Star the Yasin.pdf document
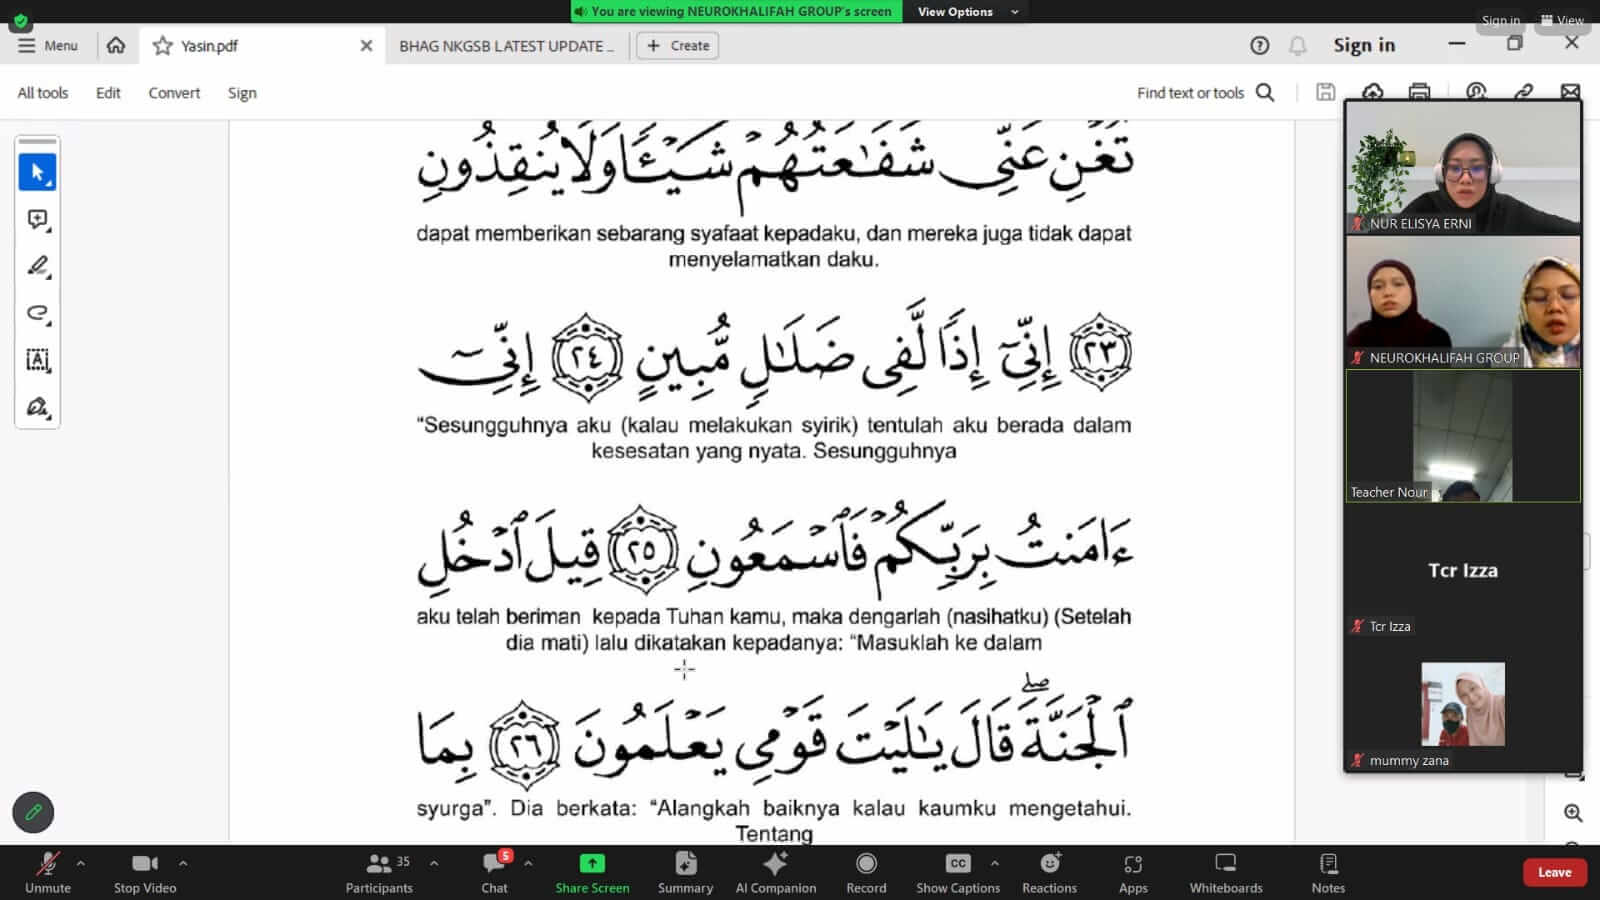The width and height of the screenshot is (1600, 900). pyautogui.click(x=162, y=46)
